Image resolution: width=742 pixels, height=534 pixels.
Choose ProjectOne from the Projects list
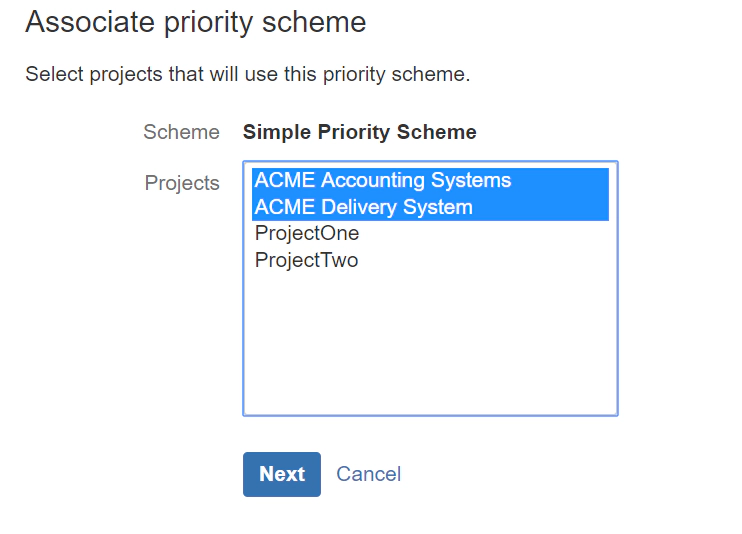307,234
